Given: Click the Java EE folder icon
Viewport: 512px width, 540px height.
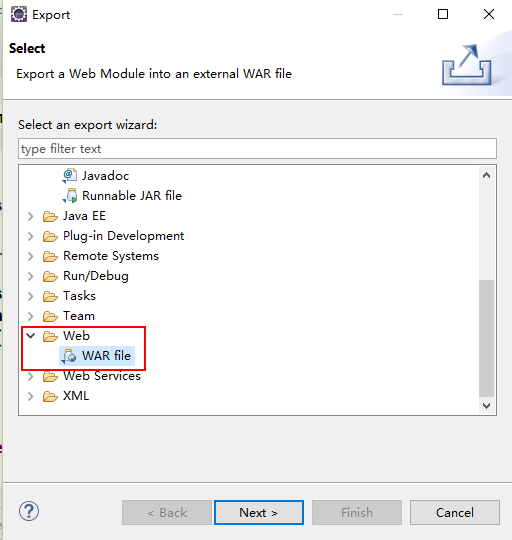Looking at the screenshot, I should pos(50,216).
